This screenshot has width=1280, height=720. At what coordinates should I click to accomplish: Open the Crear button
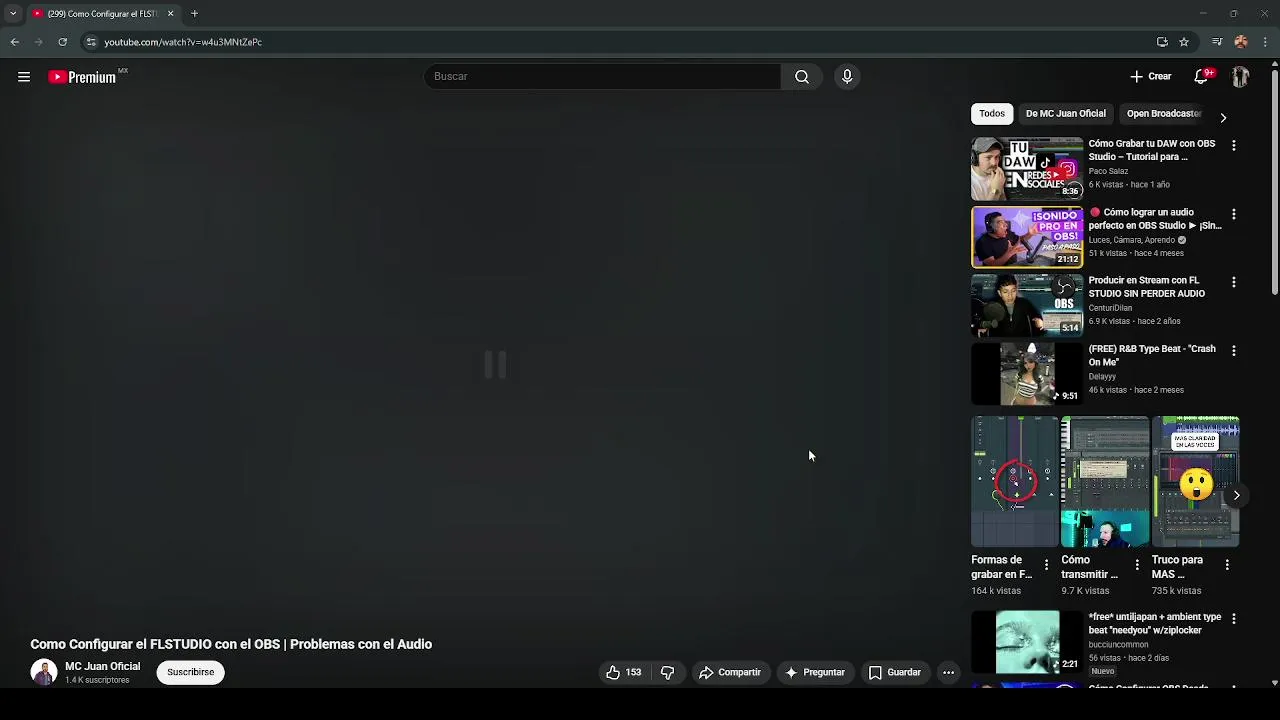tap(1151, 77)
